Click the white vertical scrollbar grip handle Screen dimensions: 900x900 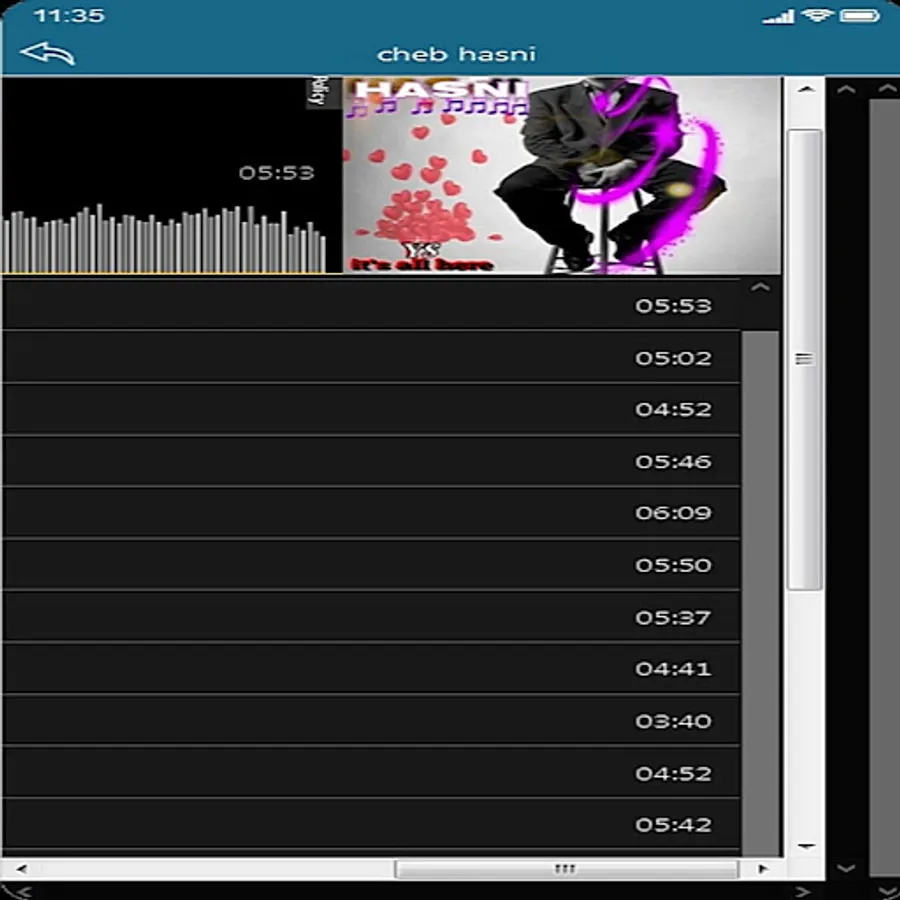tap(804, 360)
